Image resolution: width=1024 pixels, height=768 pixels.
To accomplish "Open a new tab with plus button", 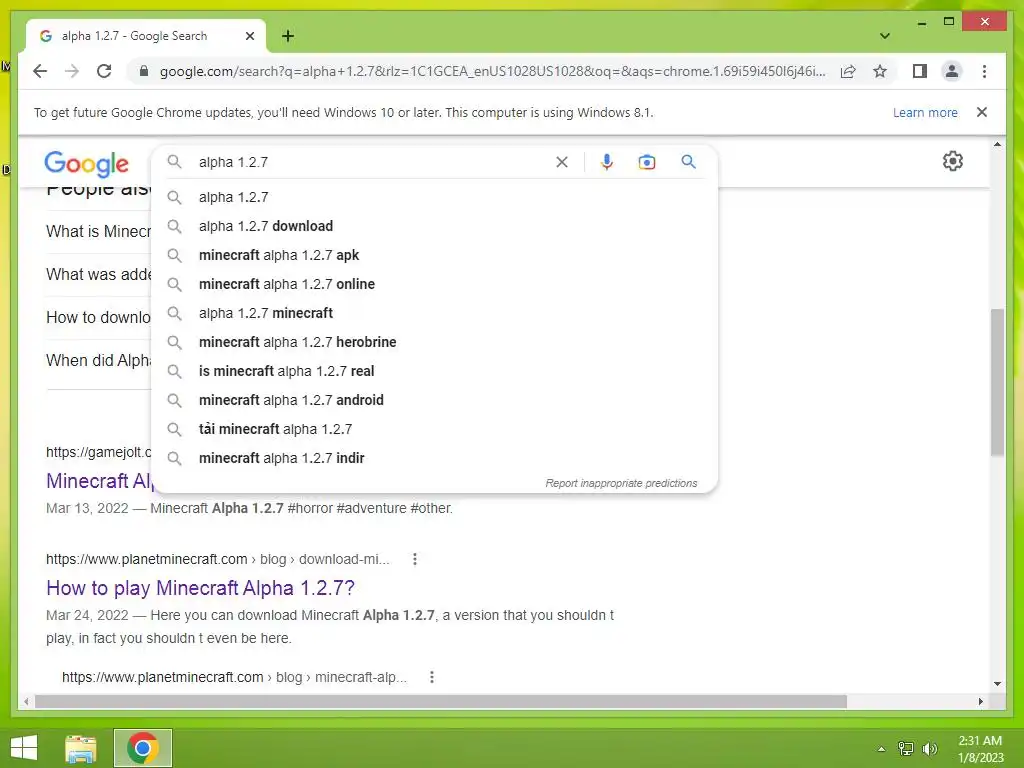I will pos(288,36).
